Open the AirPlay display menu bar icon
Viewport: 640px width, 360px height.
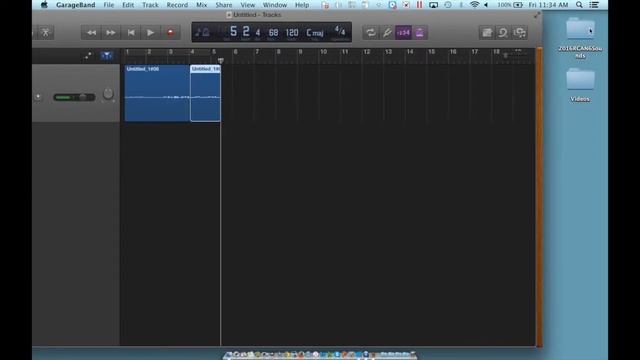click(x=433, y=5)
